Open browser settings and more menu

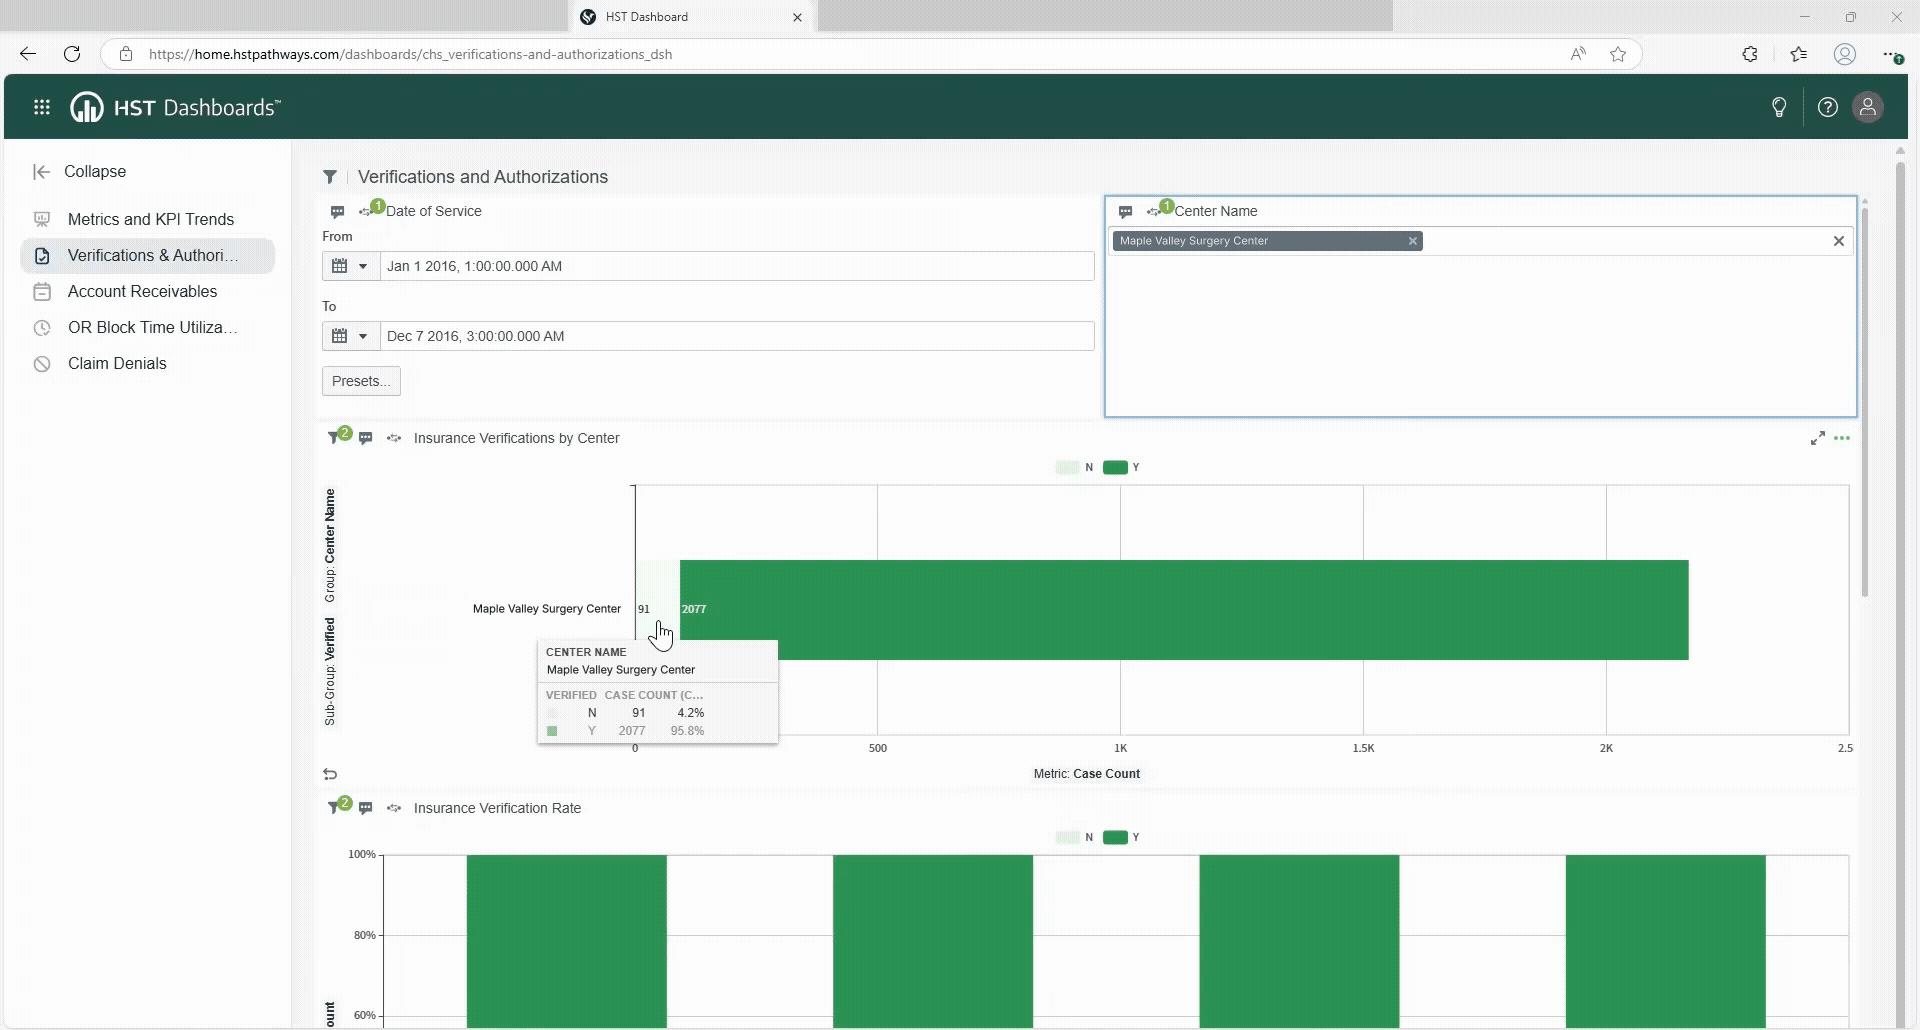click(x=1892, y=54)
